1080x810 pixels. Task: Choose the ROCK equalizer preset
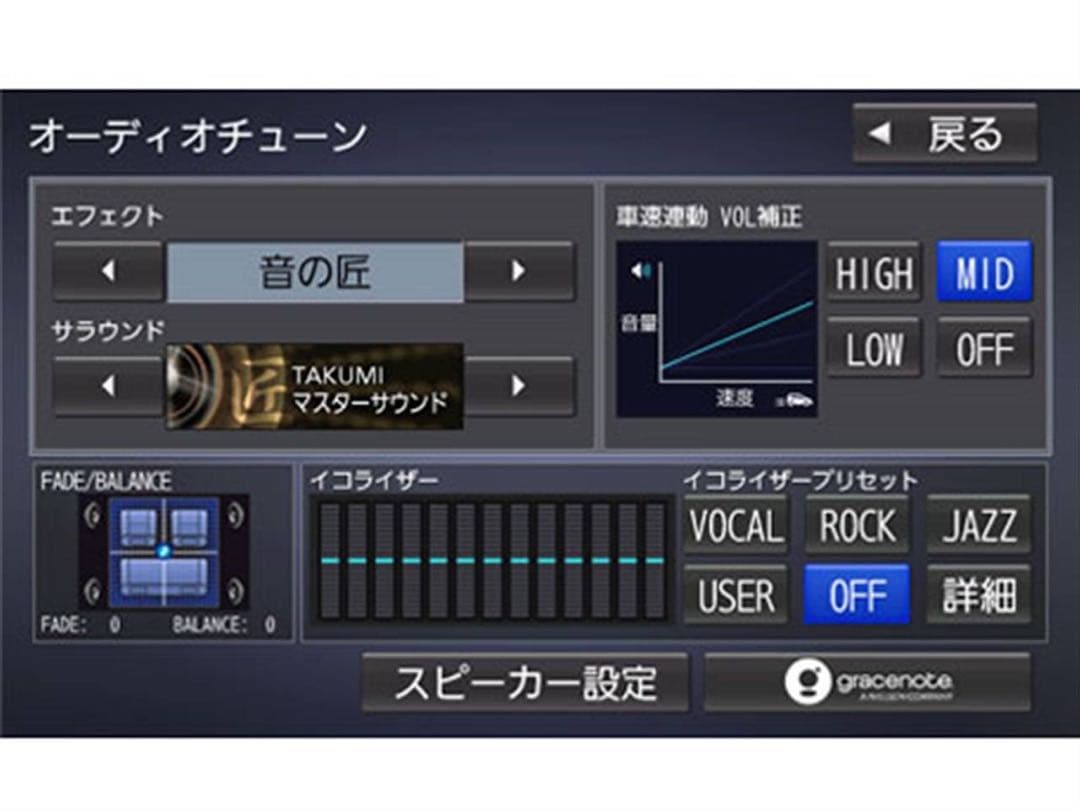[x=857, y=526]
